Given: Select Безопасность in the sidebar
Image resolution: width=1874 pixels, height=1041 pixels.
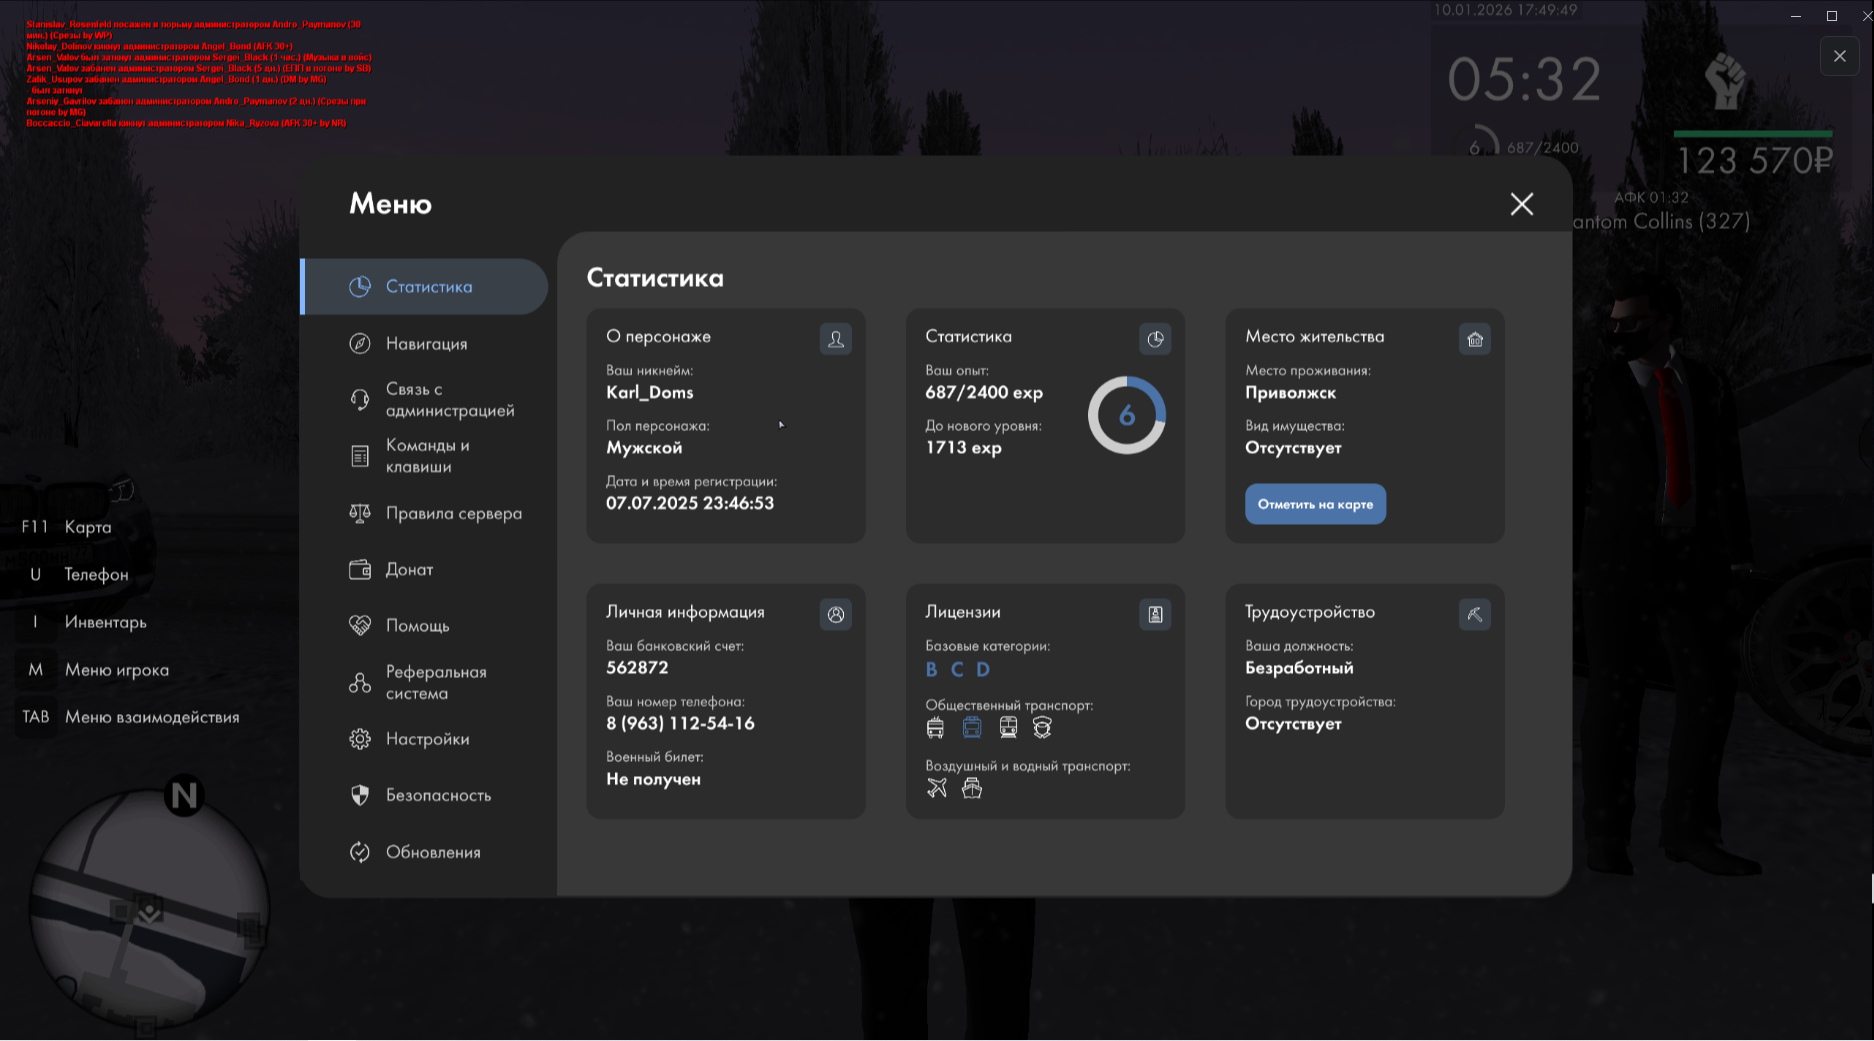Looking at the screenshot, I should point(438,795).
